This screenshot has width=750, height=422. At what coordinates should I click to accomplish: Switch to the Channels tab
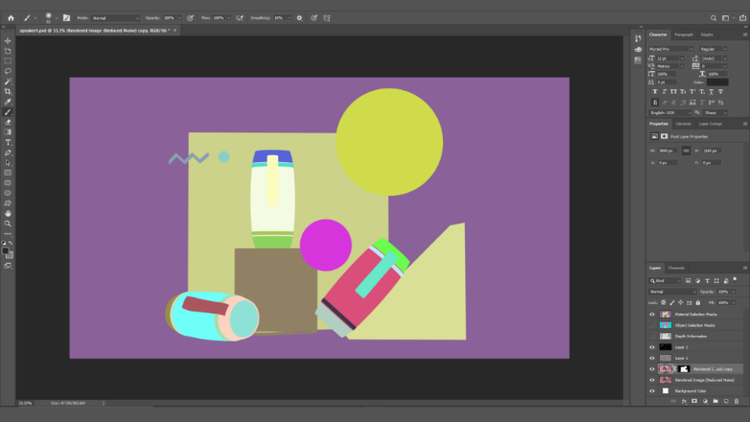point(677,268)
